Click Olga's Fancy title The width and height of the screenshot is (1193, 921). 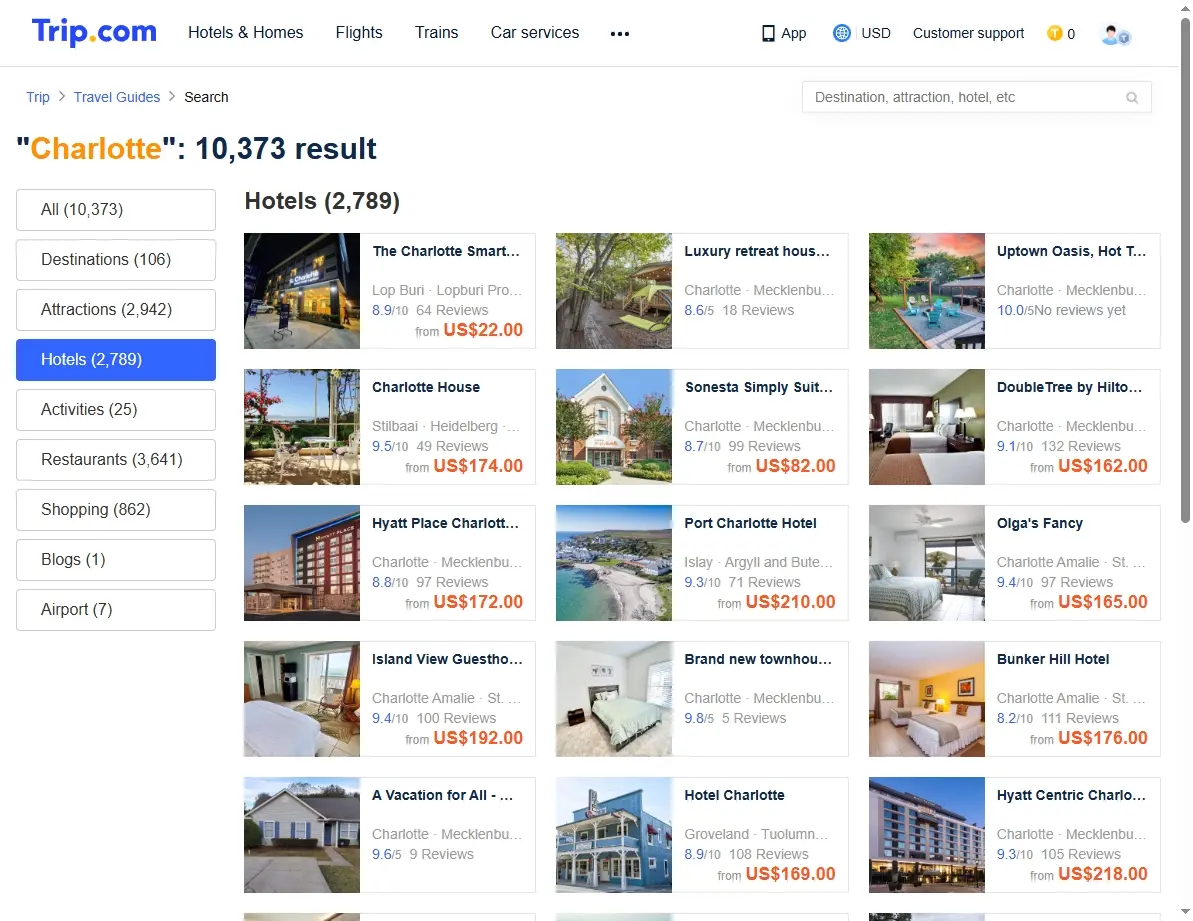click(1040, 523)
